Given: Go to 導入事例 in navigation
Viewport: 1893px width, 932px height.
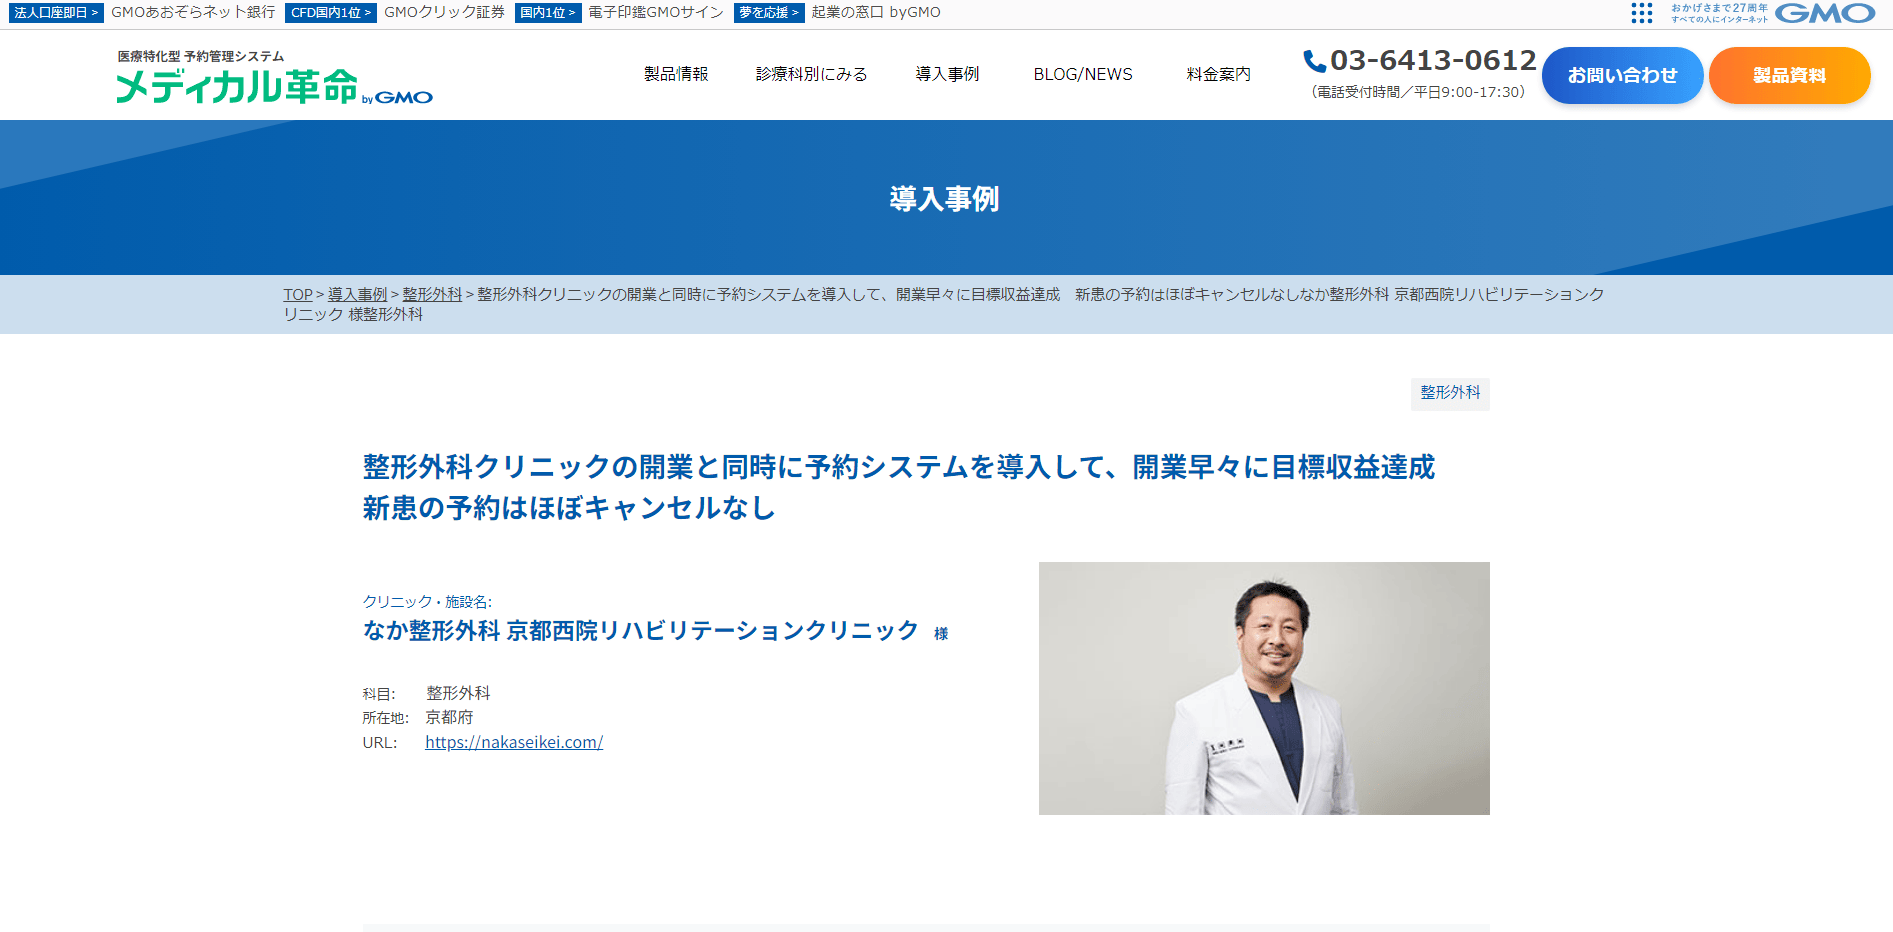Looking at the screenshot, I should click(947, 74).
